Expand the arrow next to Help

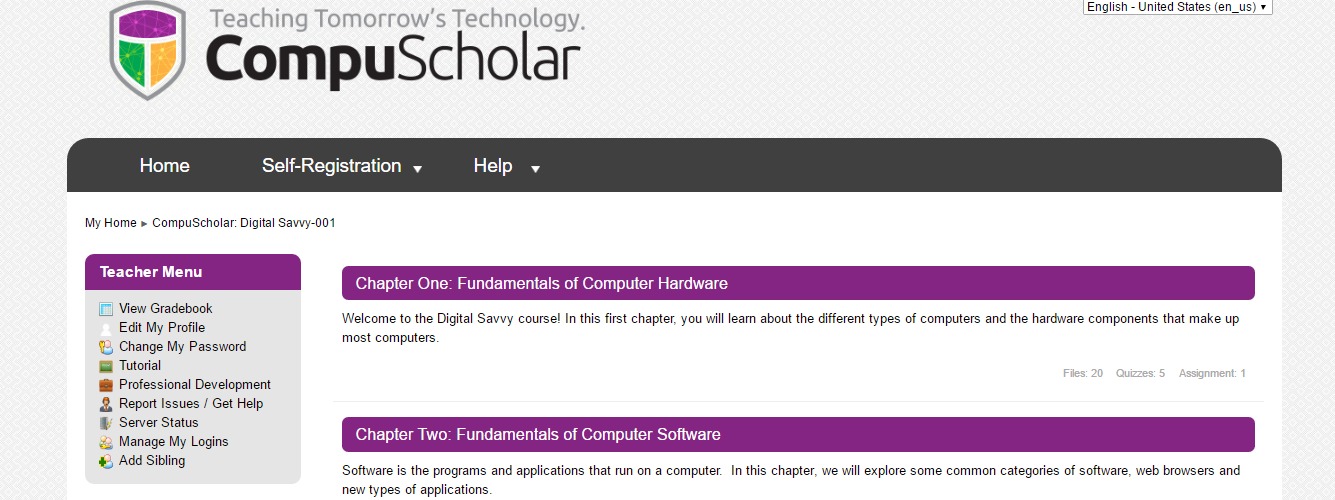535,169
